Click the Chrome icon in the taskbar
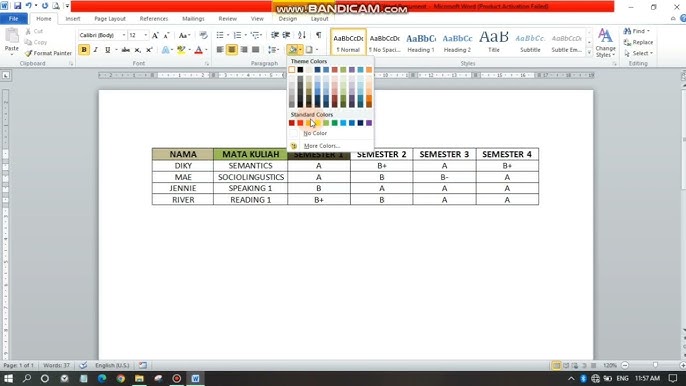The width and height of the screenshot is (686, 386). coord(121,379)
